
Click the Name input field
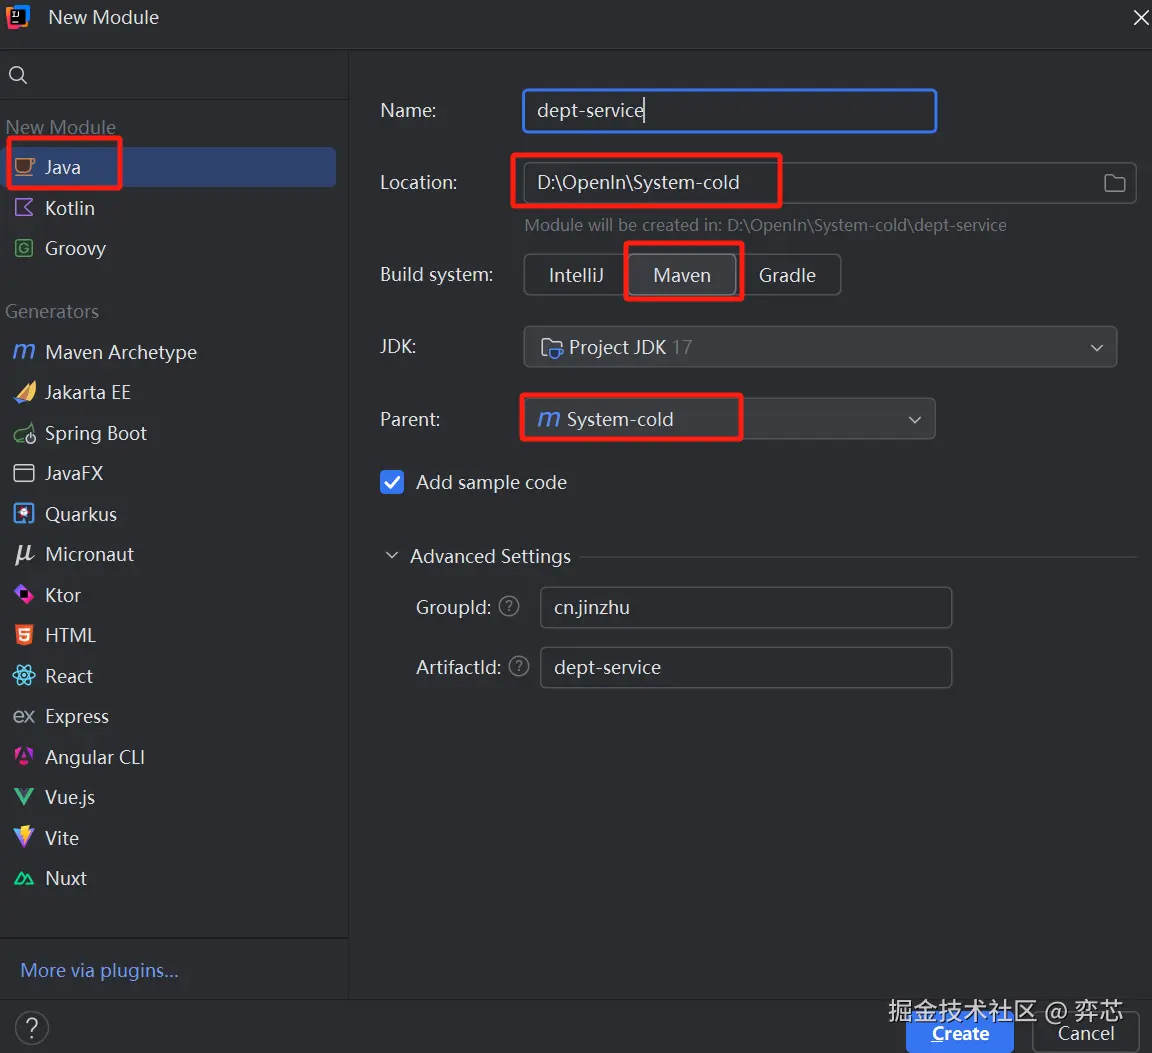[x=730, y=111]
